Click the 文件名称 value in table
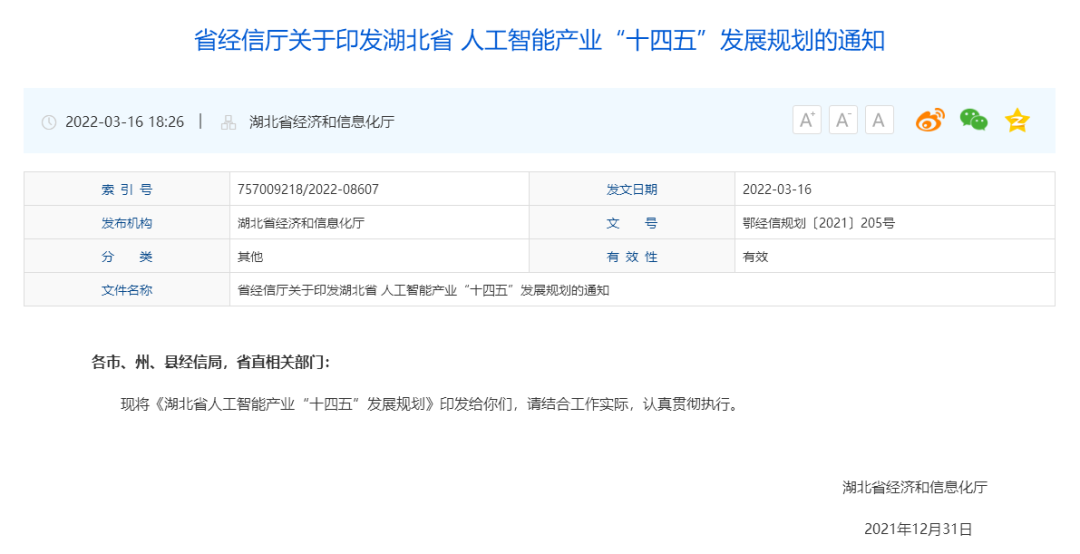The width and height of the screenshot is (1080, 554). click(423, 290)
